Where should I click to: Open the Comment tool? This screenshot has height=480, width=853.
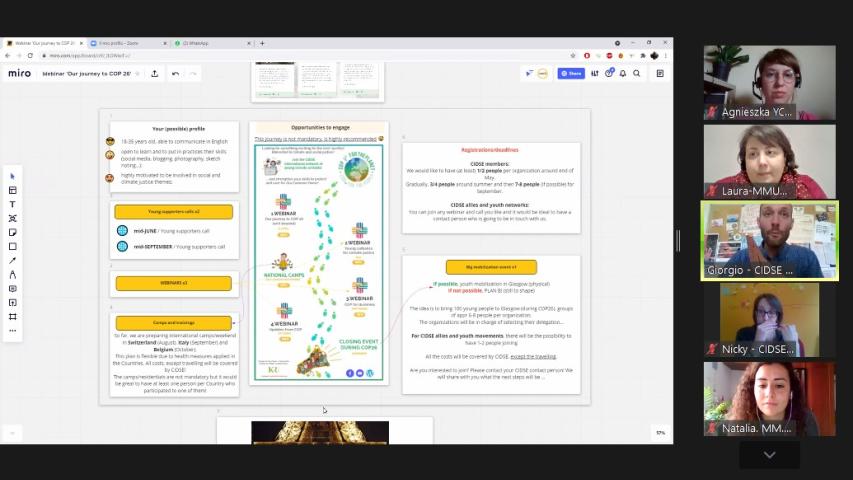coord(13,288)
